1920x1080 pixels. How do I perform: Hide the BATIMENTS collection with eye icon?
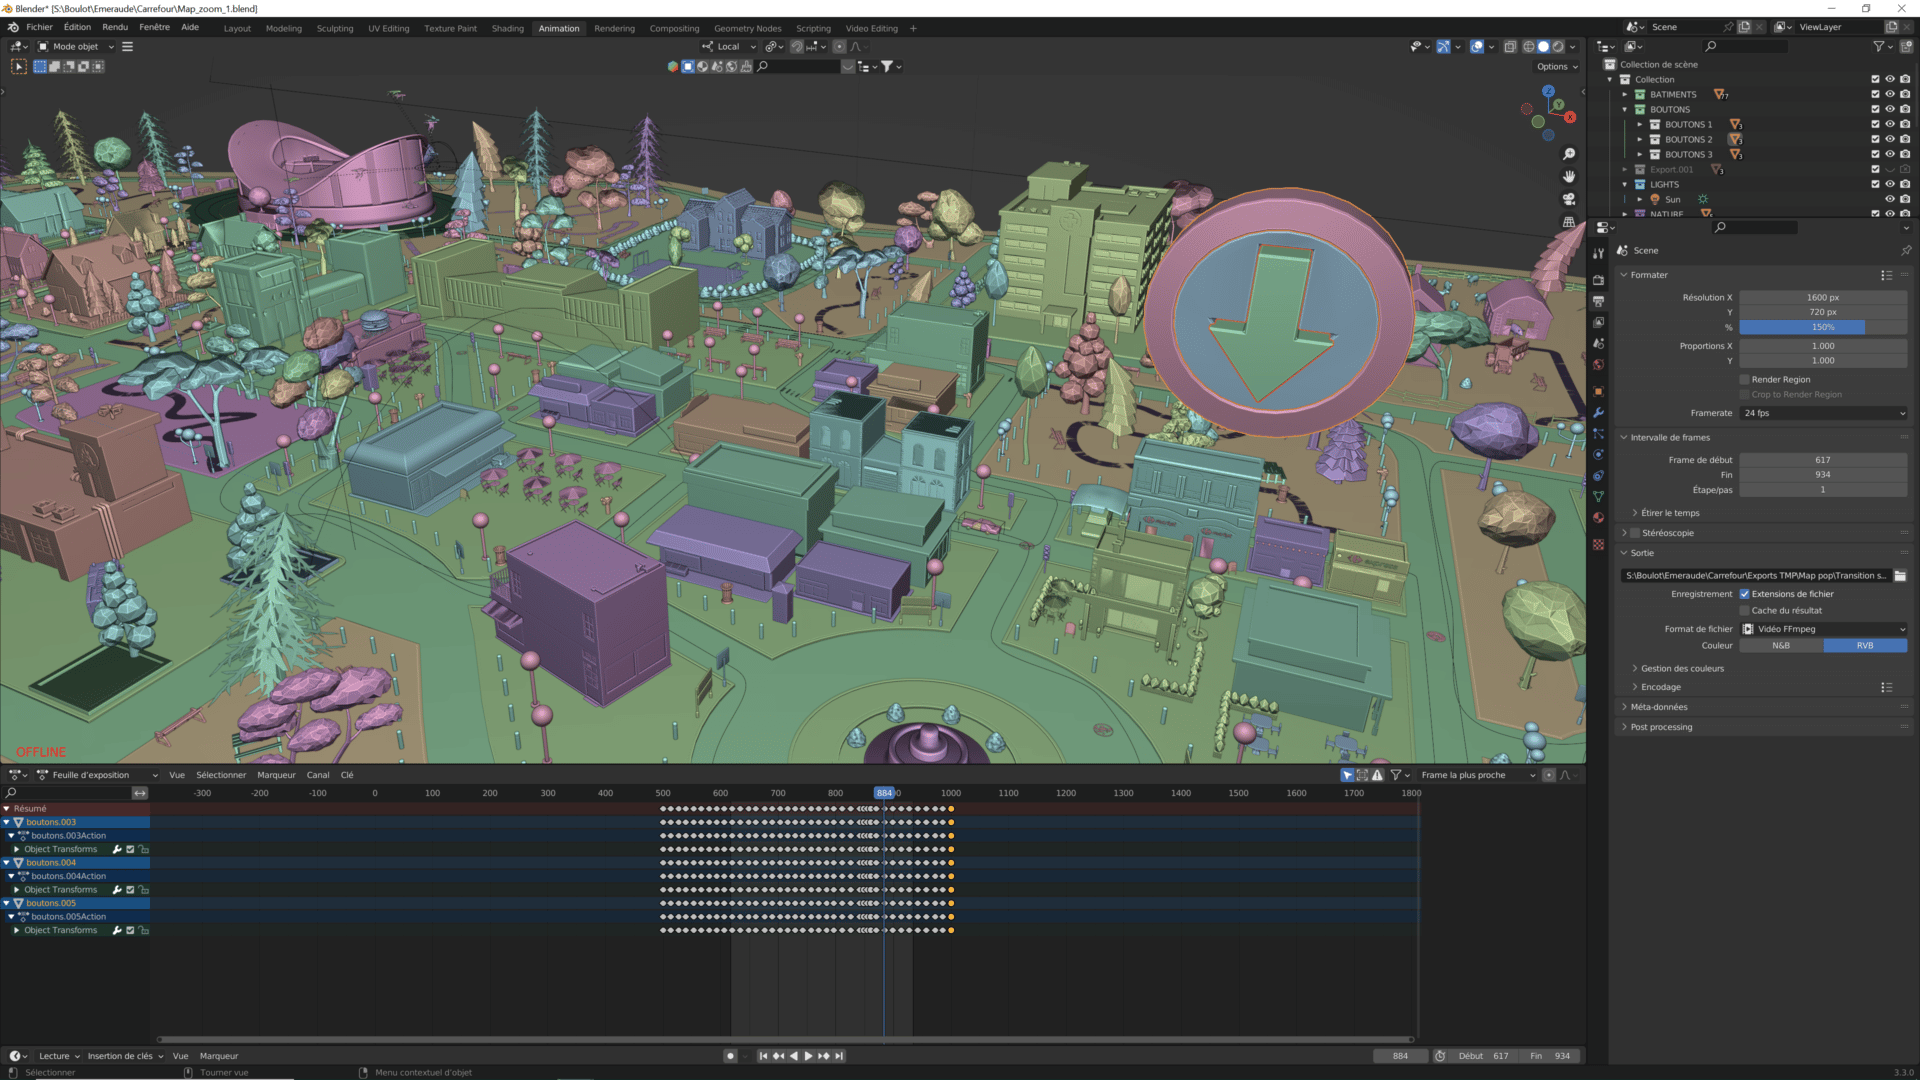click(x=1890, y=94)
